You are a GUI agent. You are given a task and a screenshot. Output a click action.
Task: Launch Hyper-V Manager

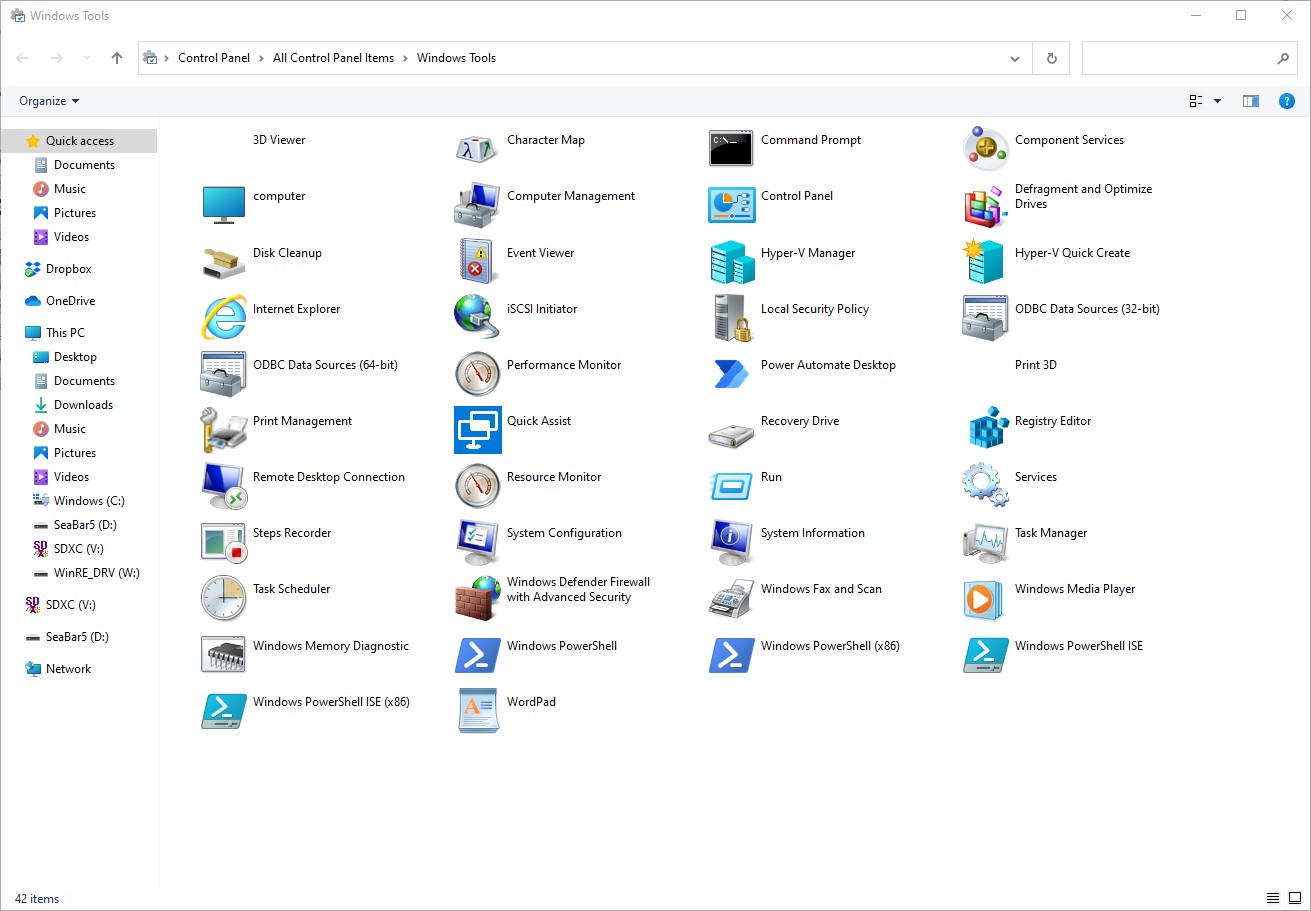tap(808, 253)
